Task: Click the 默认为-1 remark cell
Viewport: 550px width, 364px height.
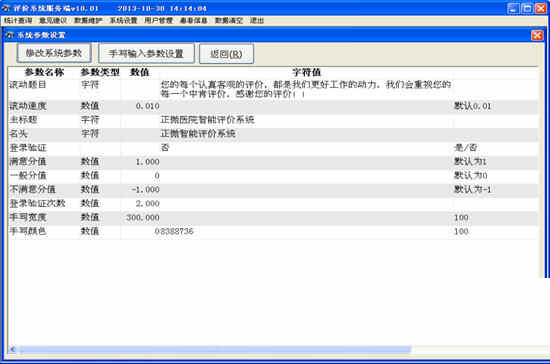Action: [x=473, y=189]
